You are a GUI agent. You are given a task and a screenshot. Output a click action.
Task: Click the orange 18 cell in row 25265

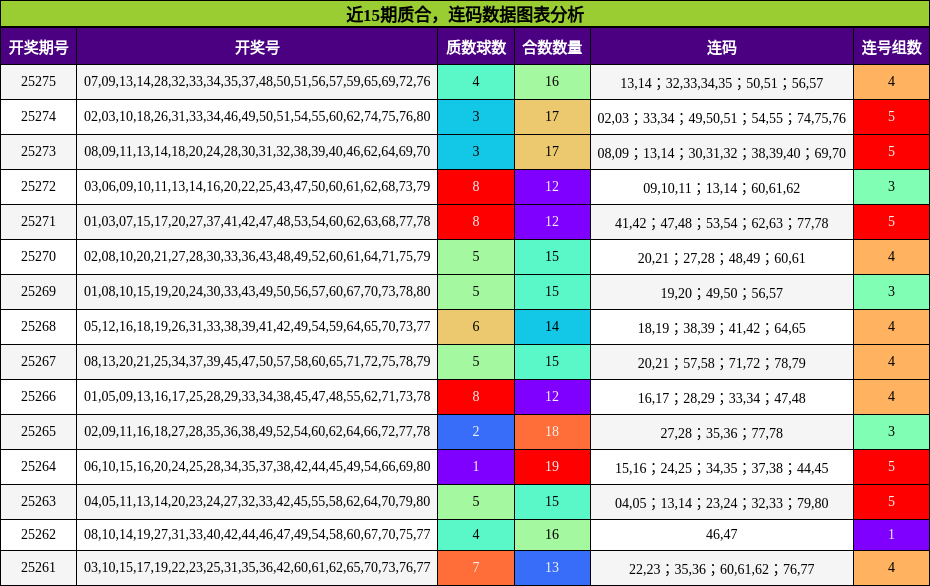552,431
